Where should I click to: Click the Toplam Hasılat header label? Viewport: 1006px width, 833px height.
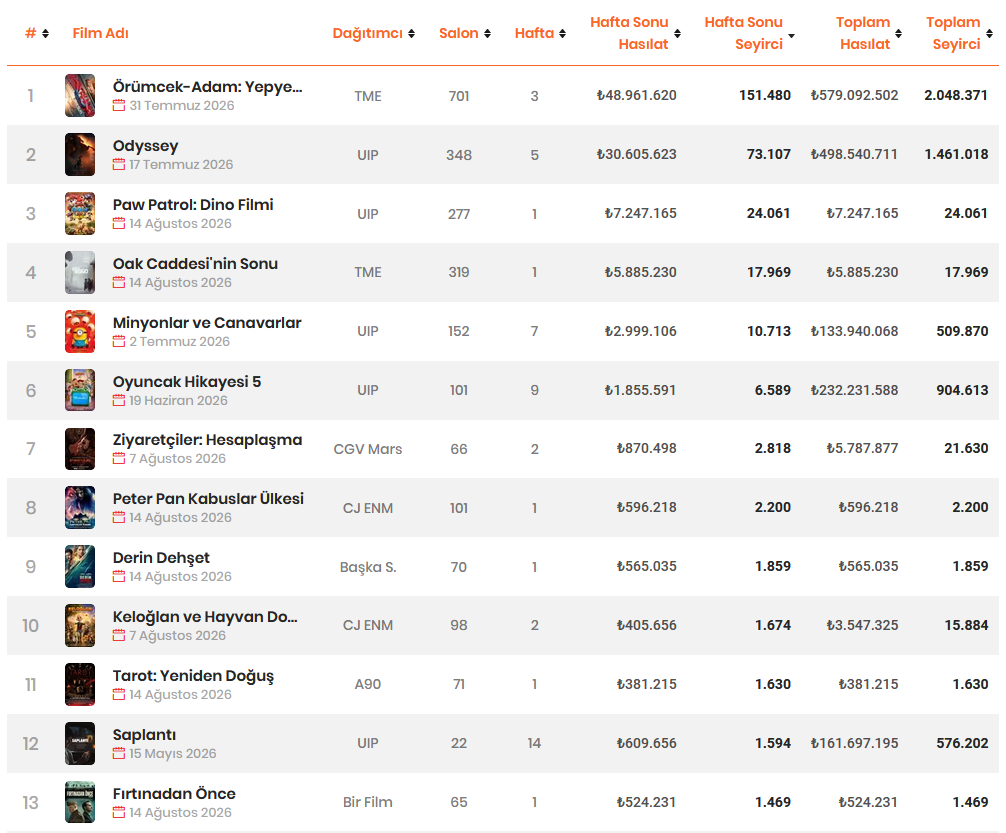[x=864, y=33]
